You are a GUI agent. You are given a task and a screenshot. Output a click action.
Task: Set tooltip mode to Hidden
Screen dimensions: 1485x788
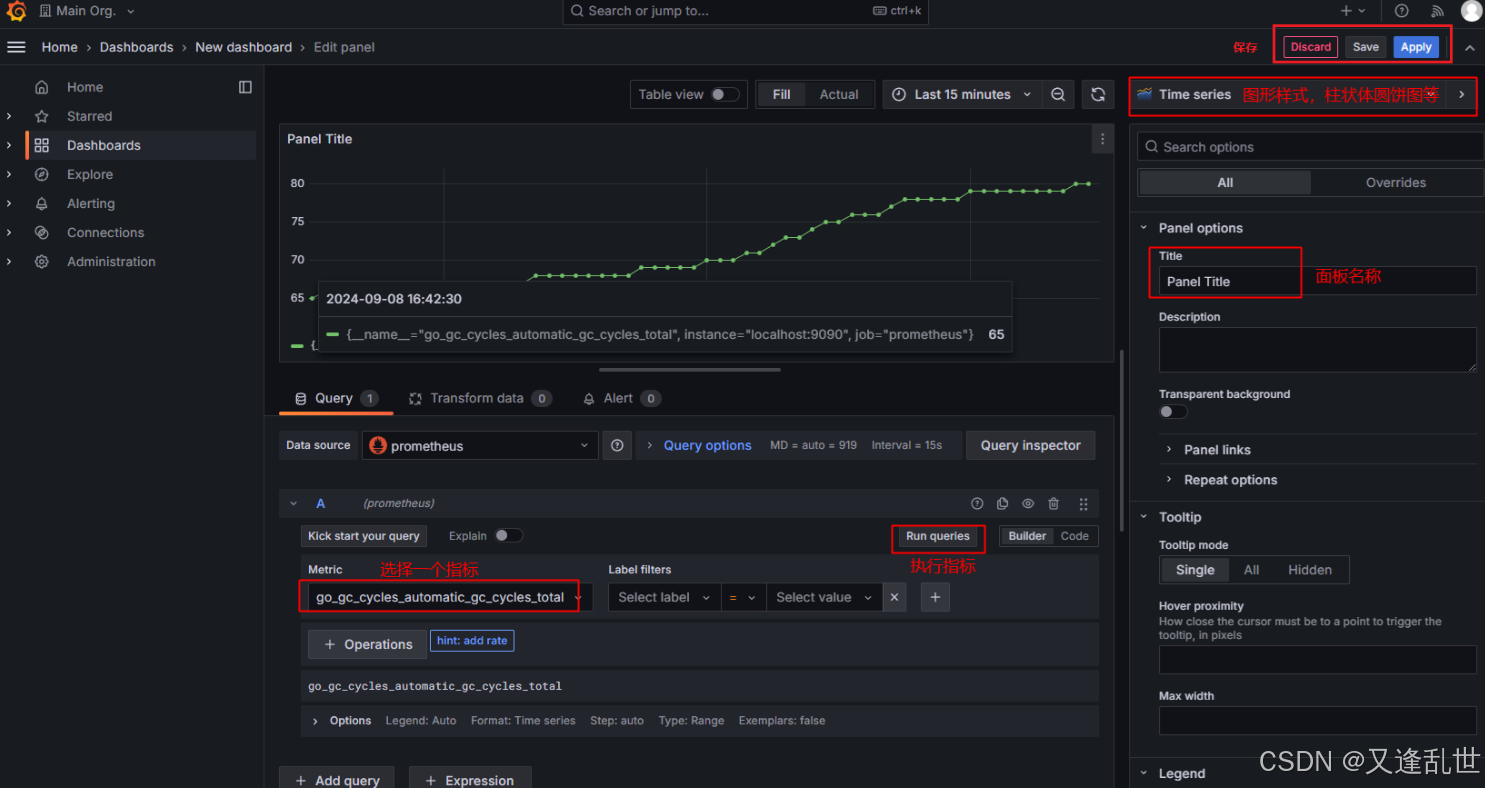(1309, 570)
